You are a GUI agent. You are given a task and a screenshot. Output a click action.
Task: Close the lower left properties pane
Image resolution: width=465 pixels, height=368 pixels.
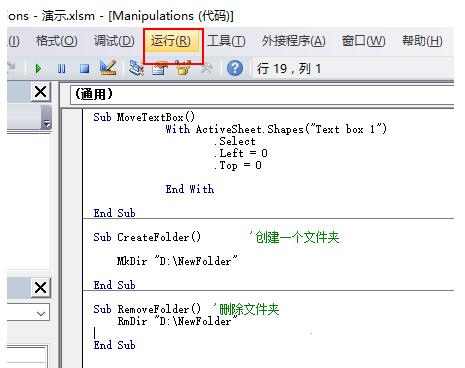[41, 287]
